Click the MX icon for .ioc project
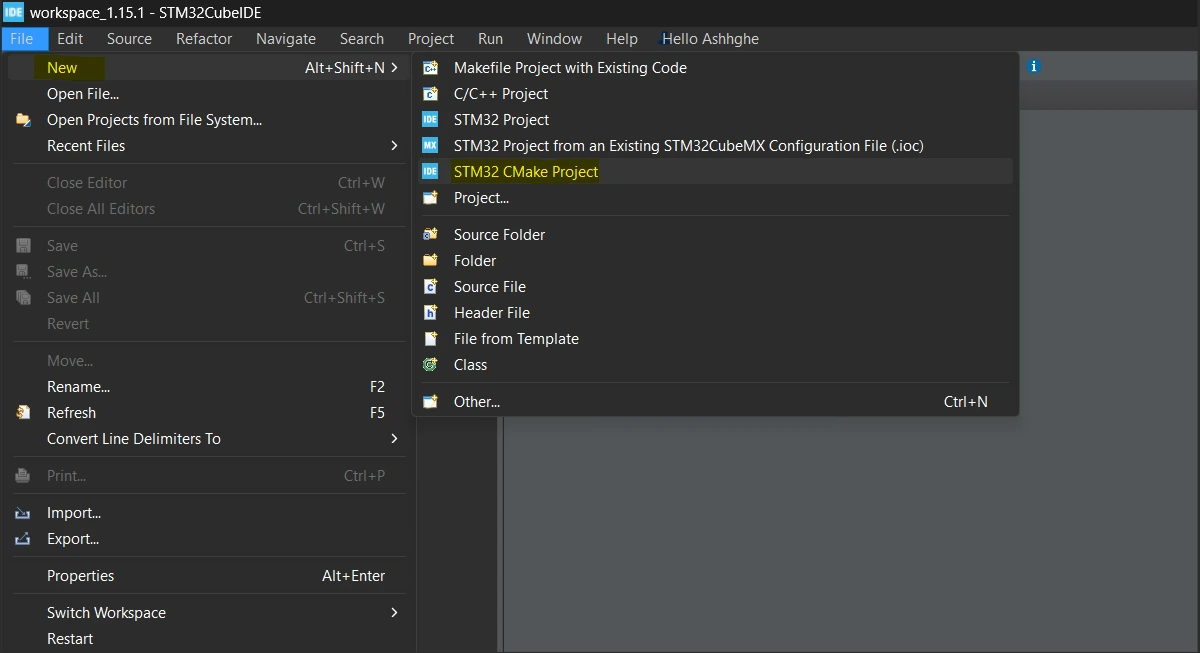Screen dimensions: 1200x653 430,146
